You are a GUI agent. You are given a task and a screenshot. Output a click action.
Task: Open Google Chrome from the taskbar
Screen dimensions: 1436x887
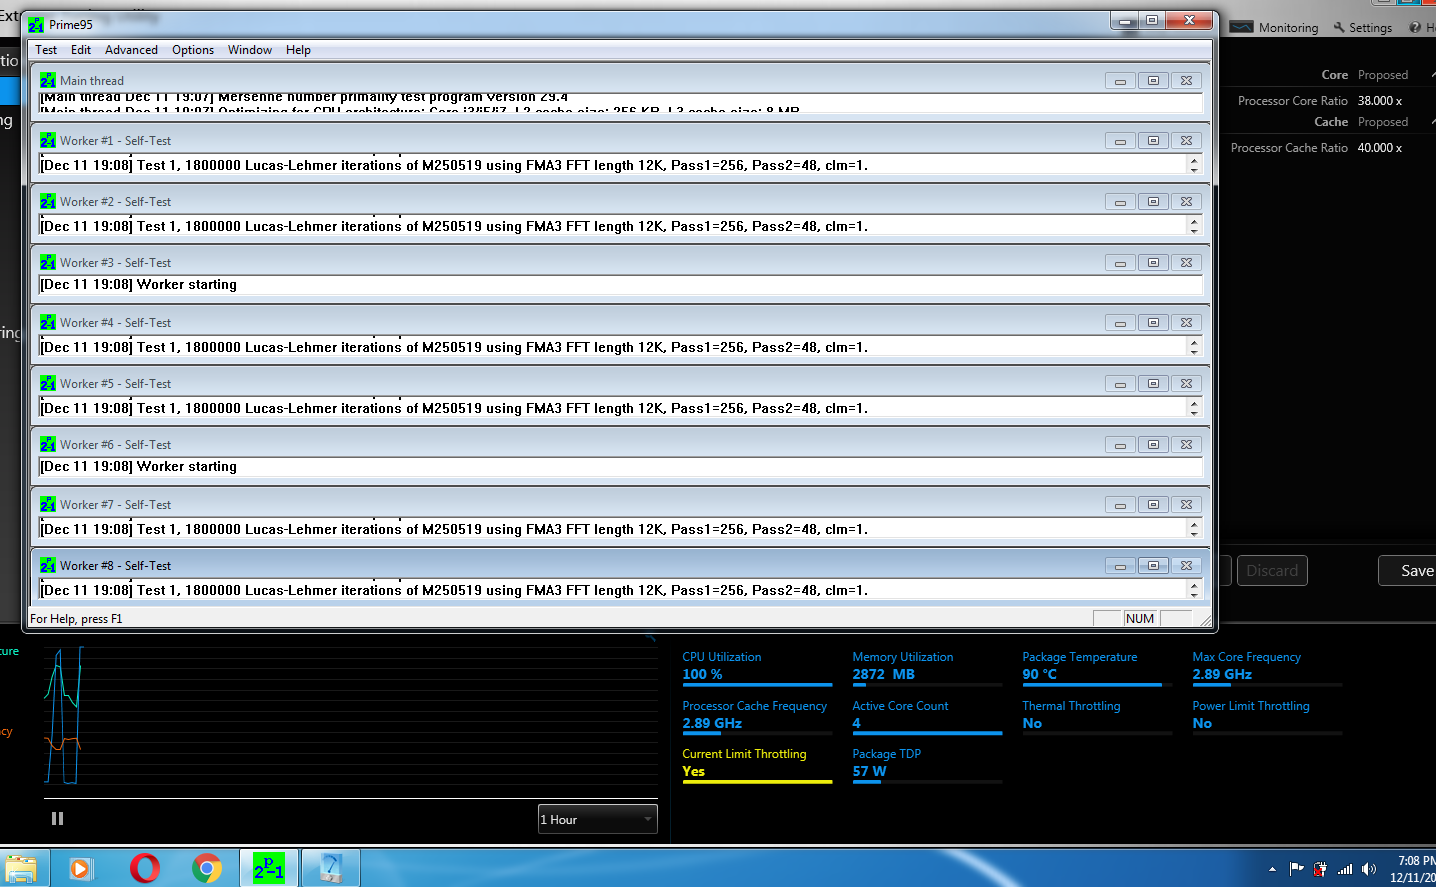click(x=207, y=868)
